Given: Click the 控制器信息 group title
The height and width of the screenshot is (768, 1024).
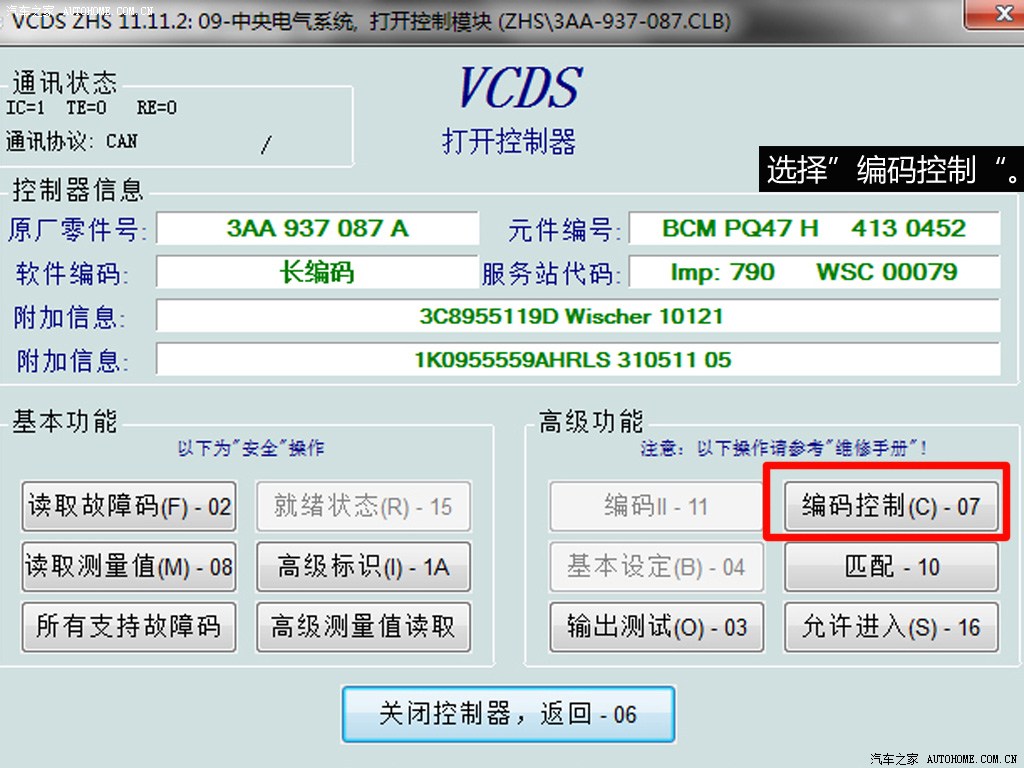Looking at the screenshot, I should pos(78,190).
